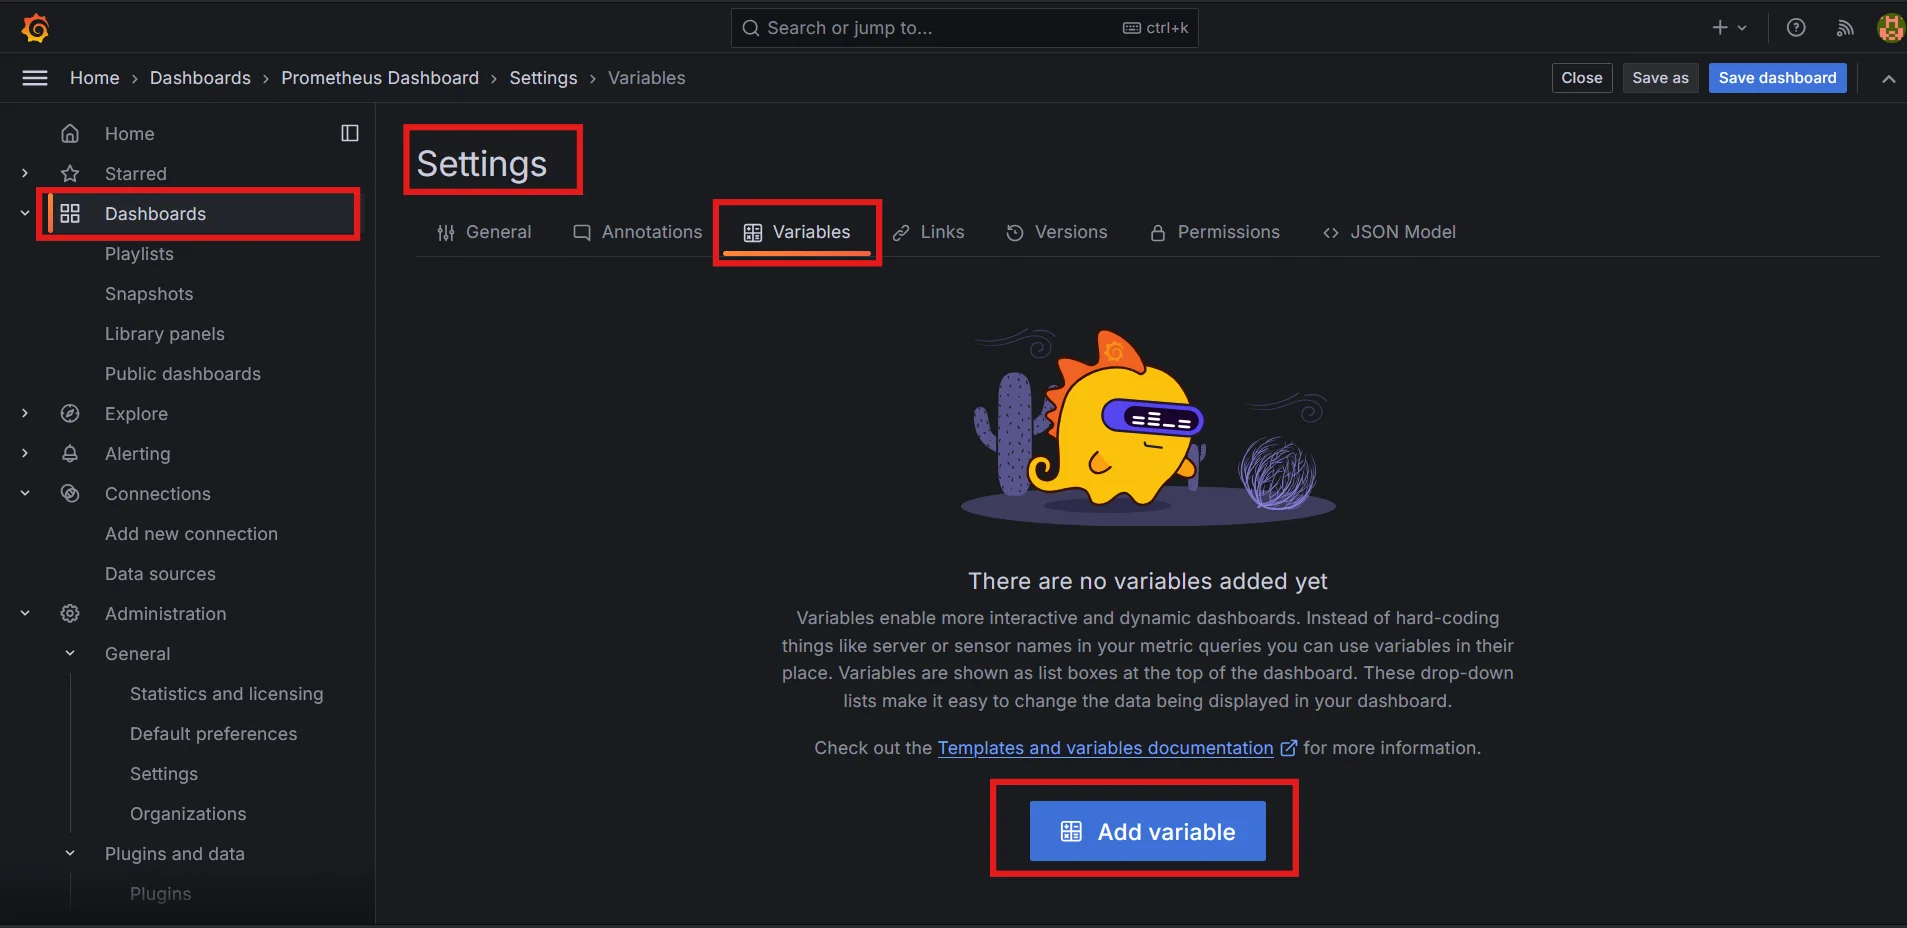This screenshot has width=1907, height=928.
Task: Open the Versions tab
Action: tap(1057, 232)
